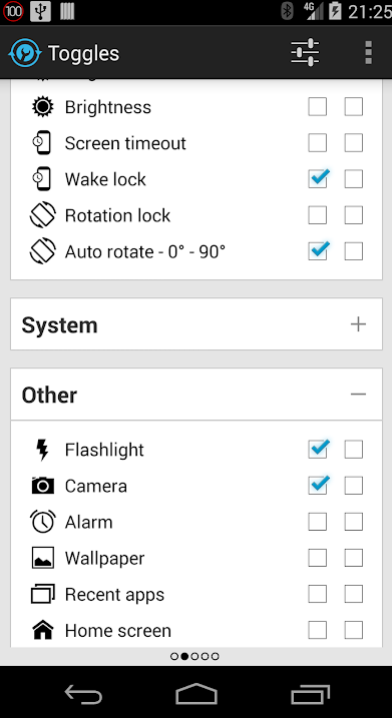Expand the System section with plus

[x=358, y=324]
